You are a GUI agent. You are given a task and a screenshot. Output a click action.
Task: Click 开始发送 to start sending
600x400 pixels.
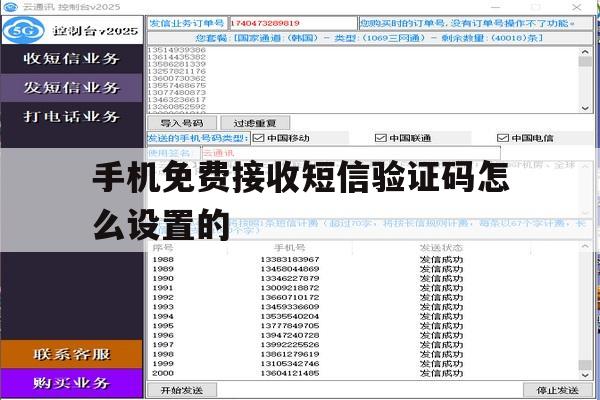(182, 390)
